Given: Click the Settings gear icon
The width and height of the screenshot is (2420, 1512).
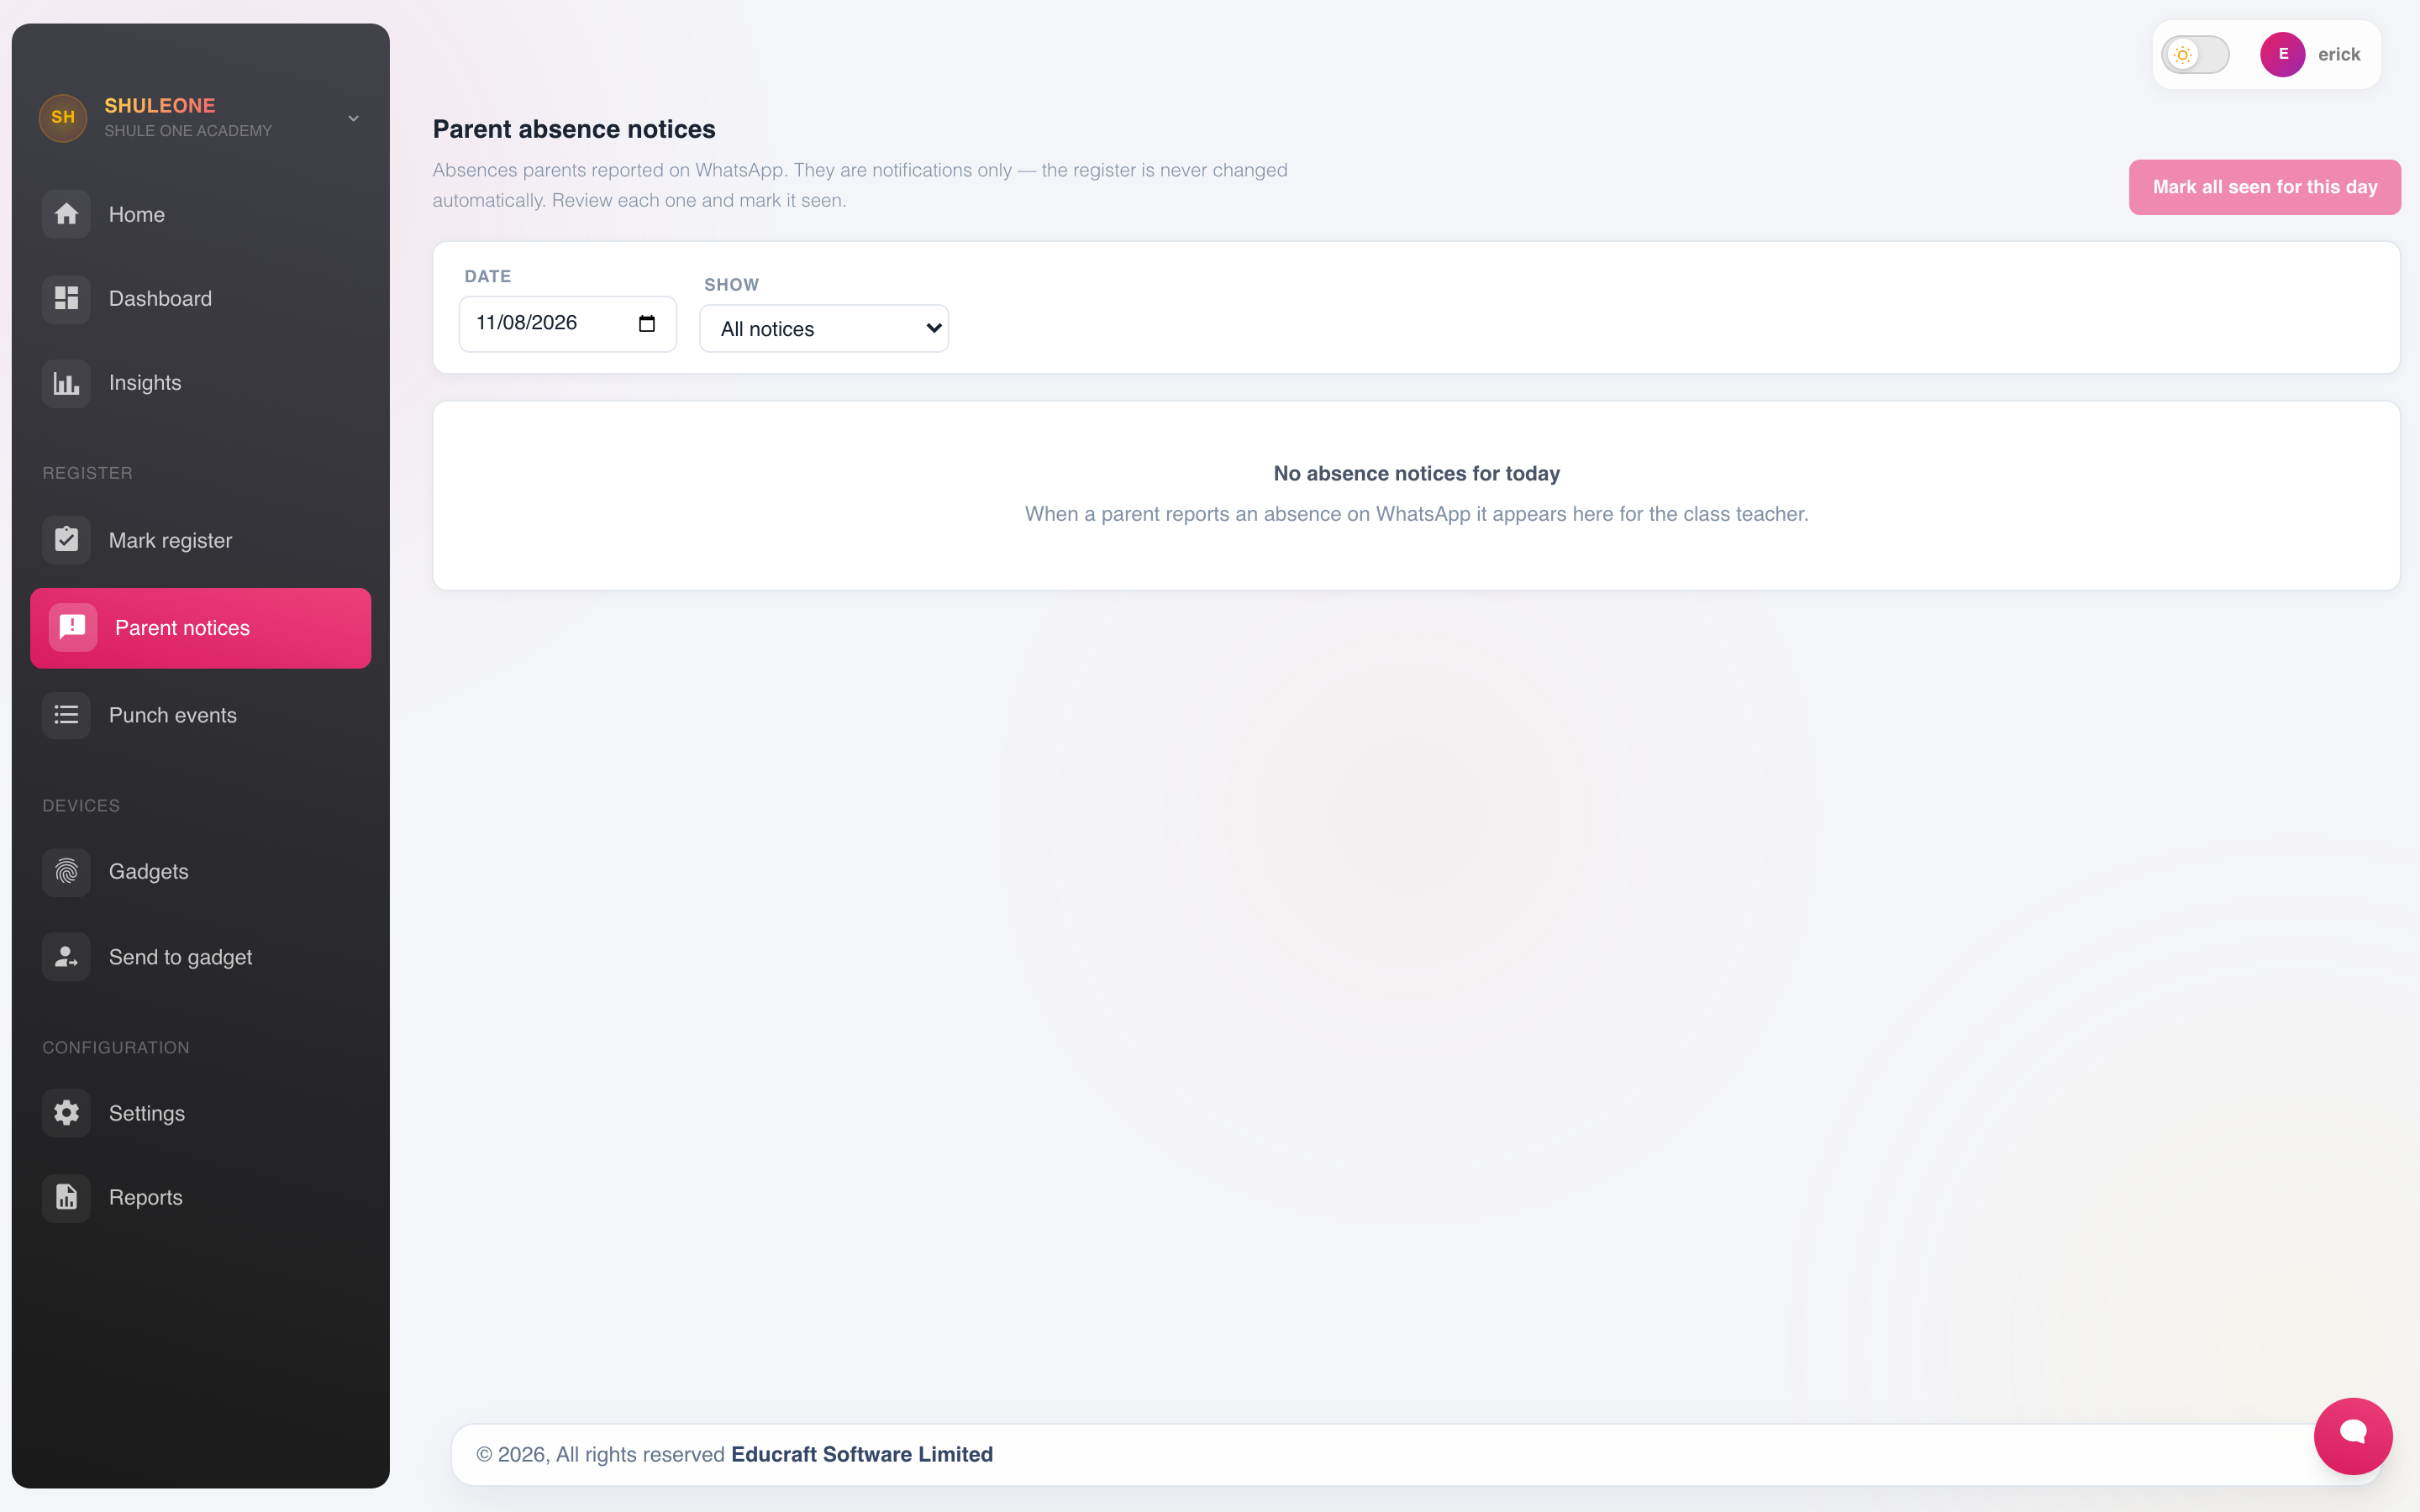Looking at the screenshot, I should tap(66, 1113).
